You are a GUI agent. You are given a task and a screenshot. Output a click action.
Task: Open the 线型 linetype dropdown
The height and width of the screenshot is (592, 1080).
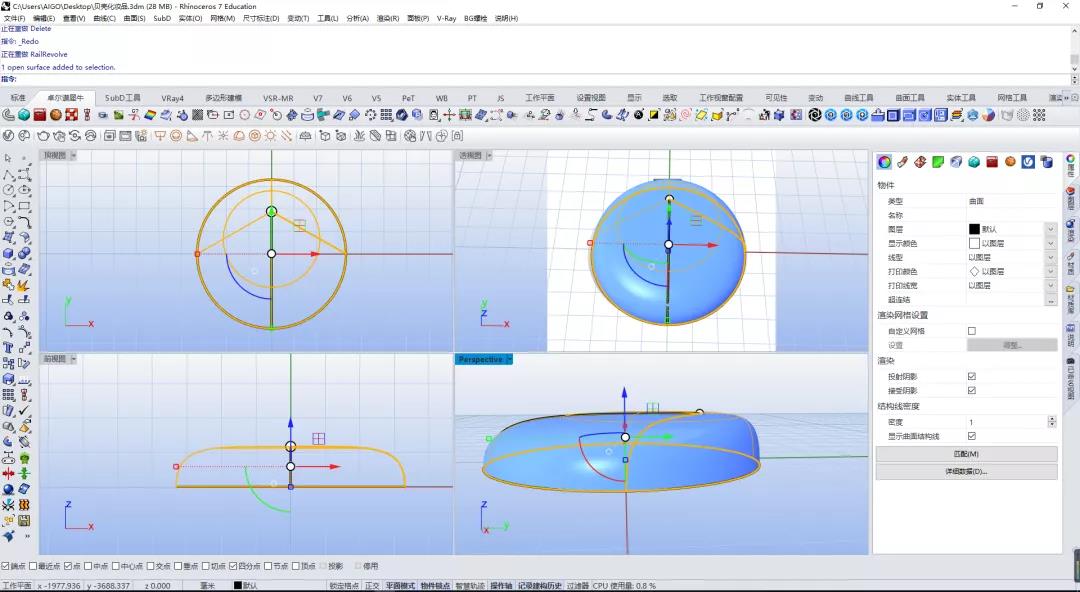pos(1051,257)
